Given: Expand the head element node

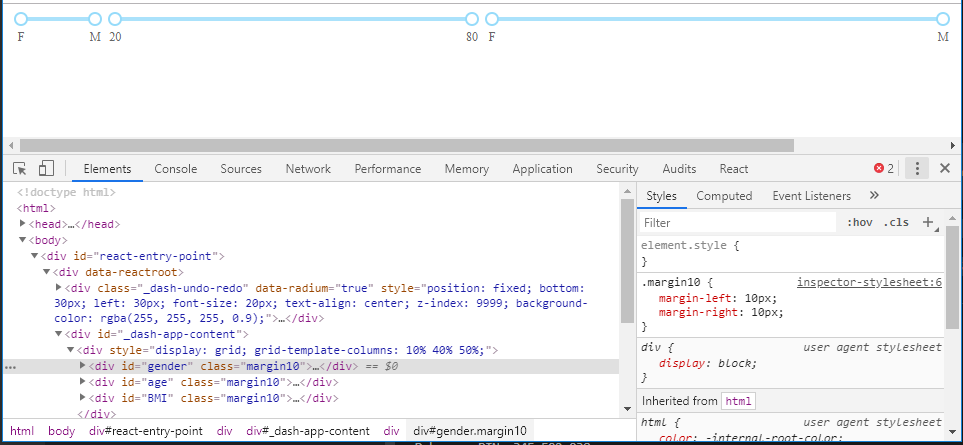Looking at the screenshot, I should [x=23, y=223].
